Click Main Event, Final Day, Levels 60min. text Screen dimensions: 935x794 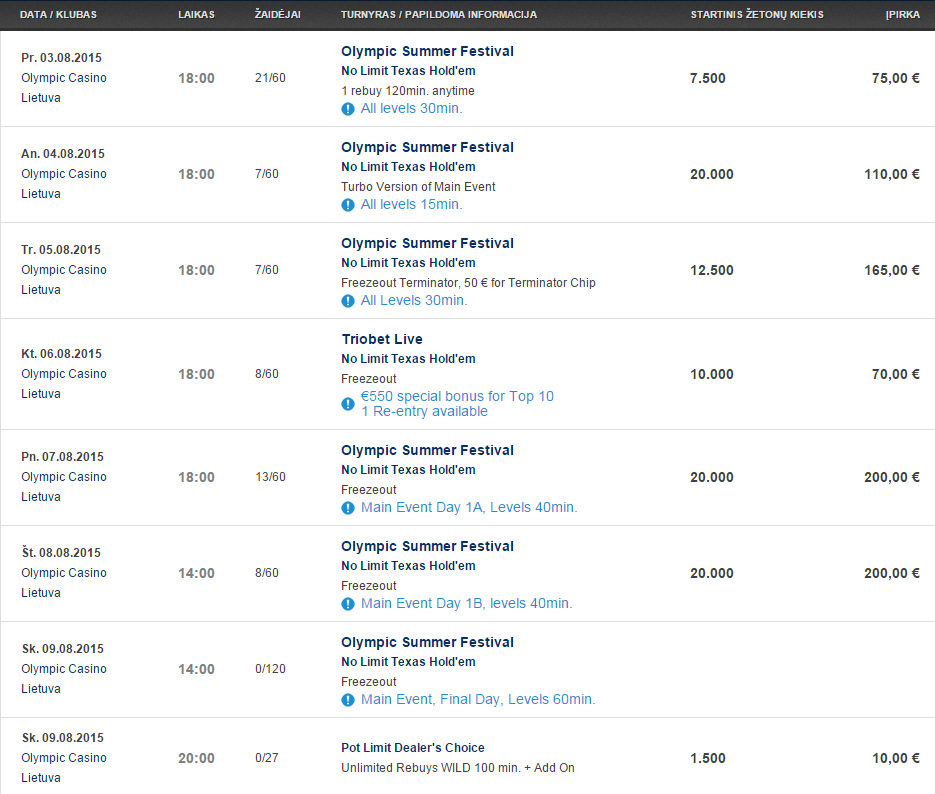tap(478, 699)
